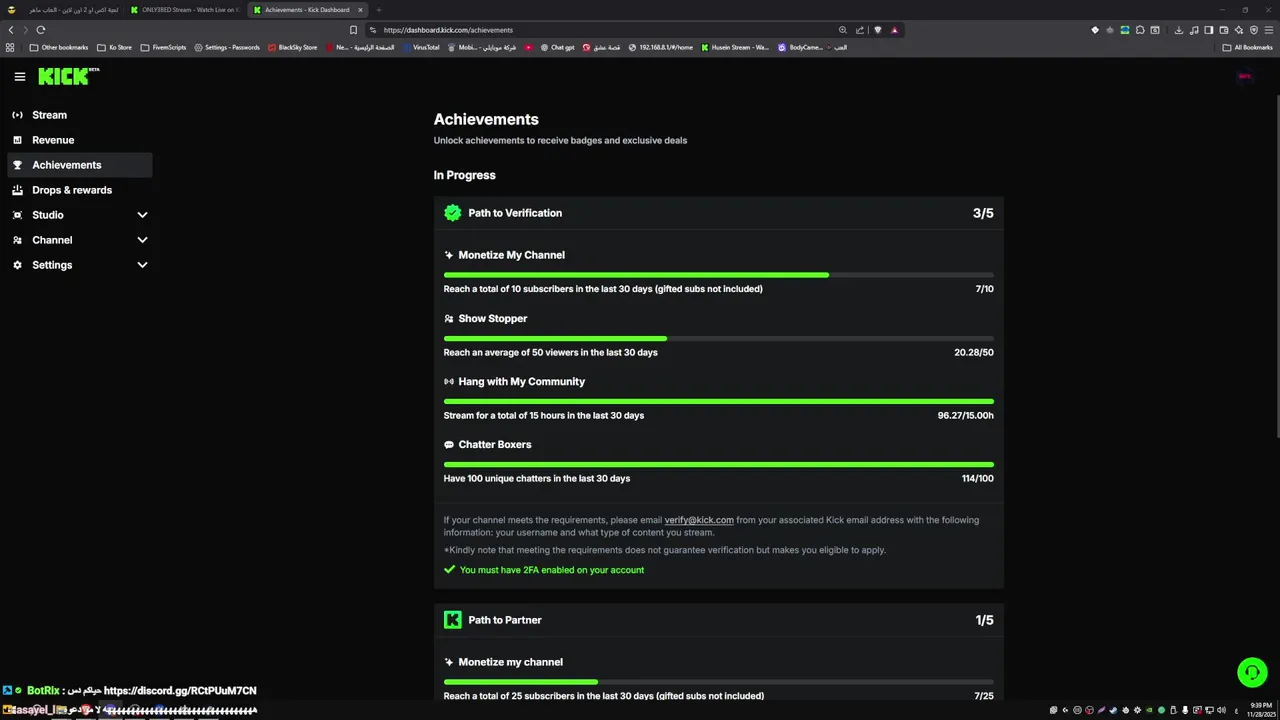
Task: Click the Achievements trophy icon
Action: (x=17, y=165)
